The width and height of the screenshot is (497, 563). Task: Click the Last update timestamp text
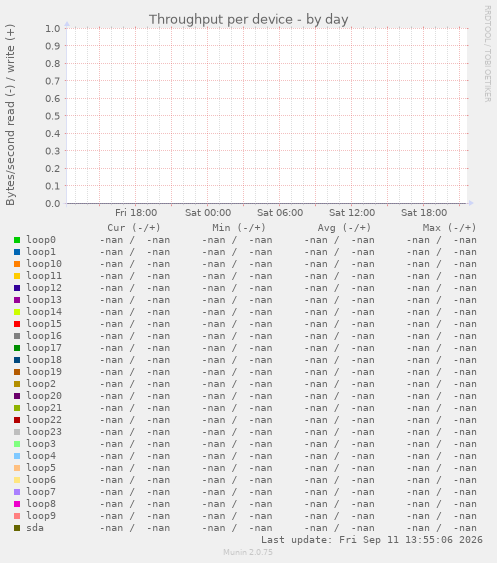372,540
